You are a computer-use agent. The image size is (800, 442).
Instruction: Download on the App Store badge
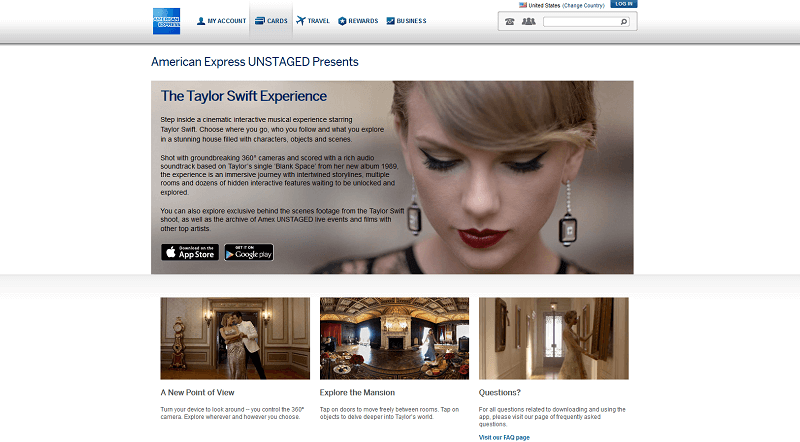click(x=190, y=252)
